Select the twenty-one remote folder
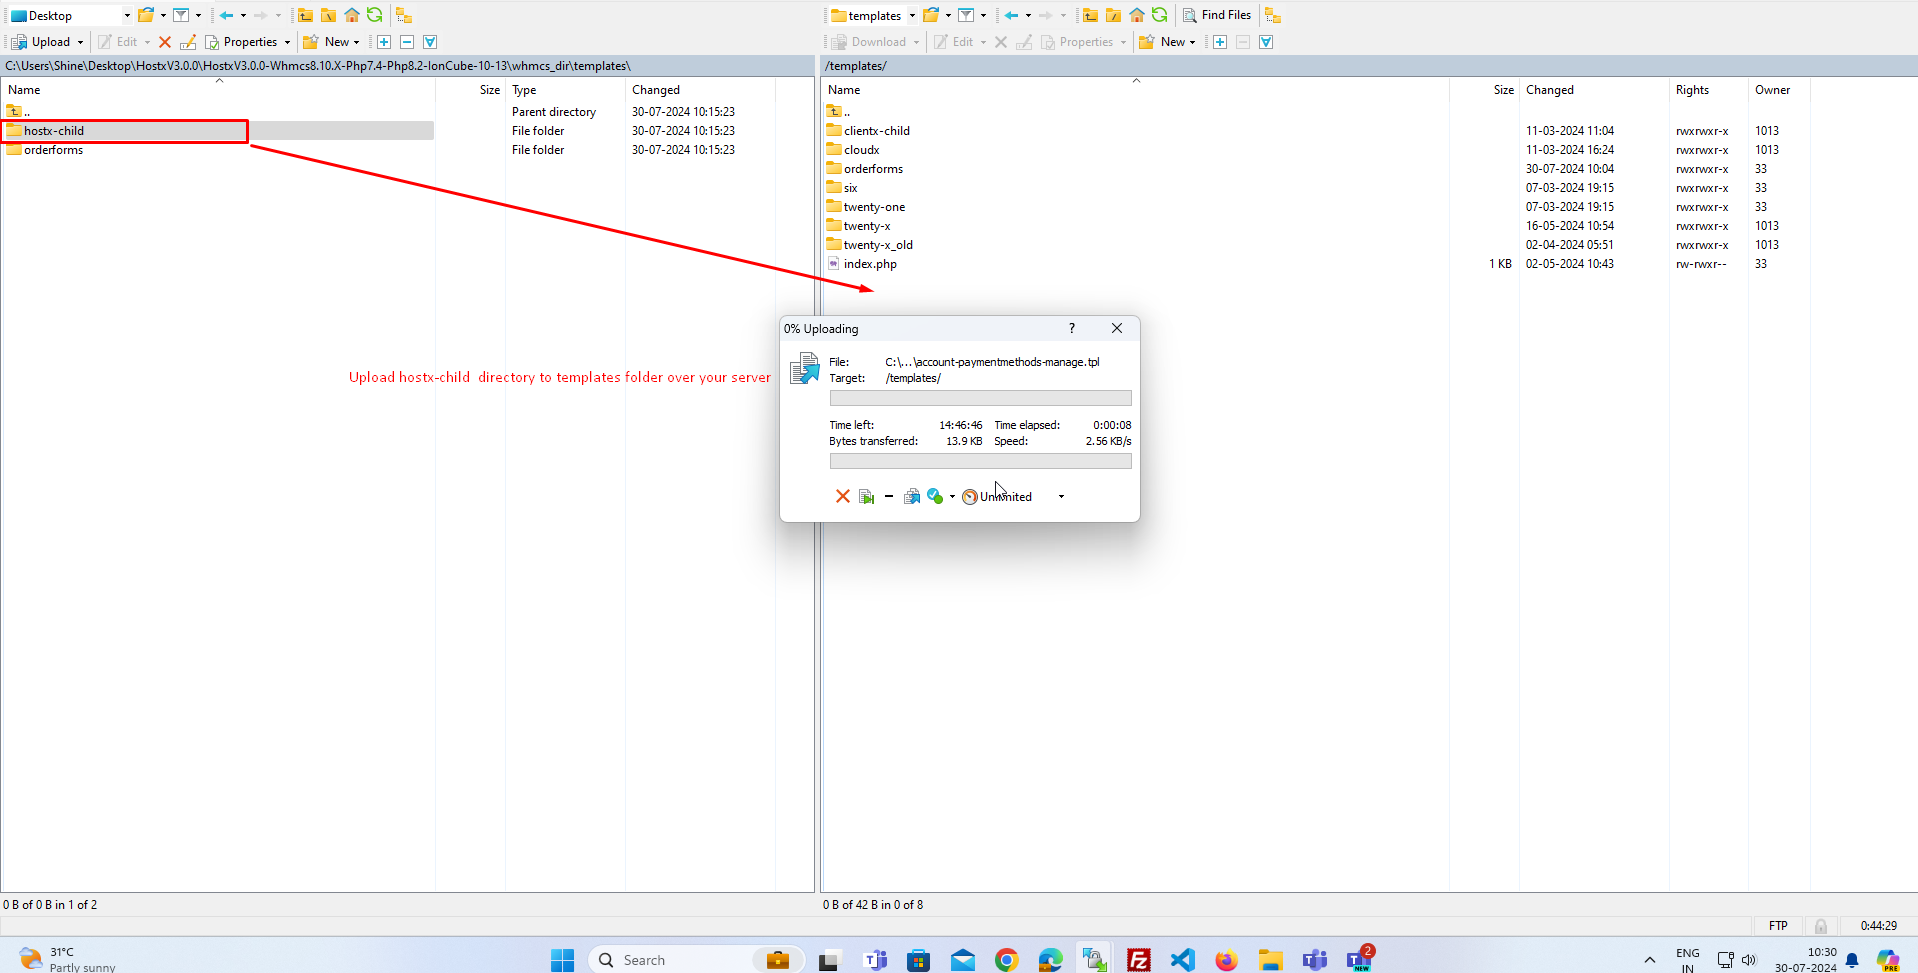The height and width of the screenshot is (973, 1918). click(x=874, y=207)
